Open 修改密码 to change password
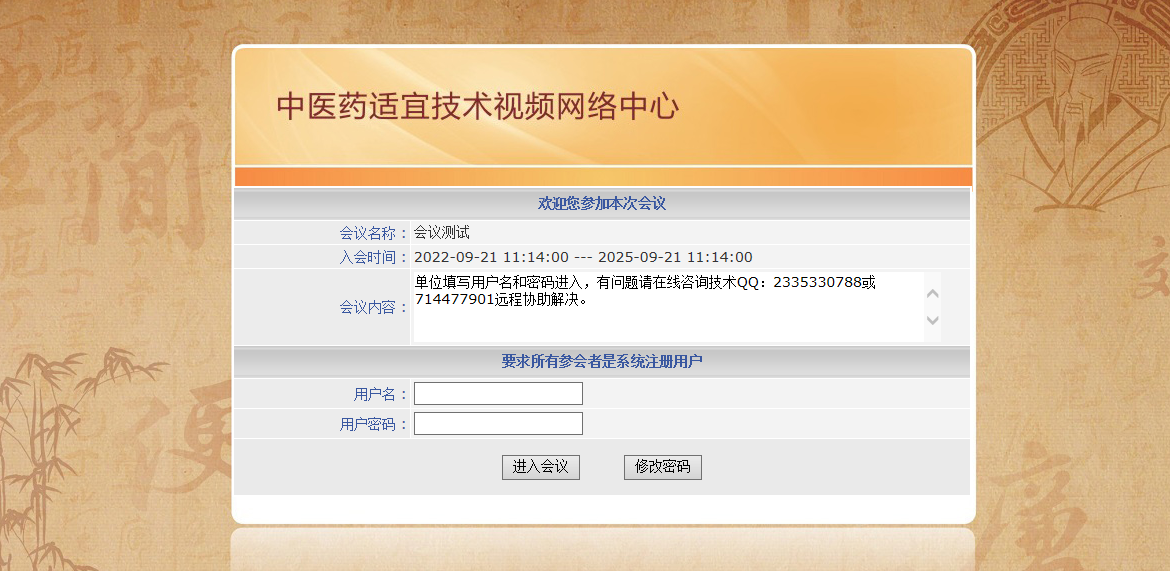The image size is (1170, 571). pos(662,467)
